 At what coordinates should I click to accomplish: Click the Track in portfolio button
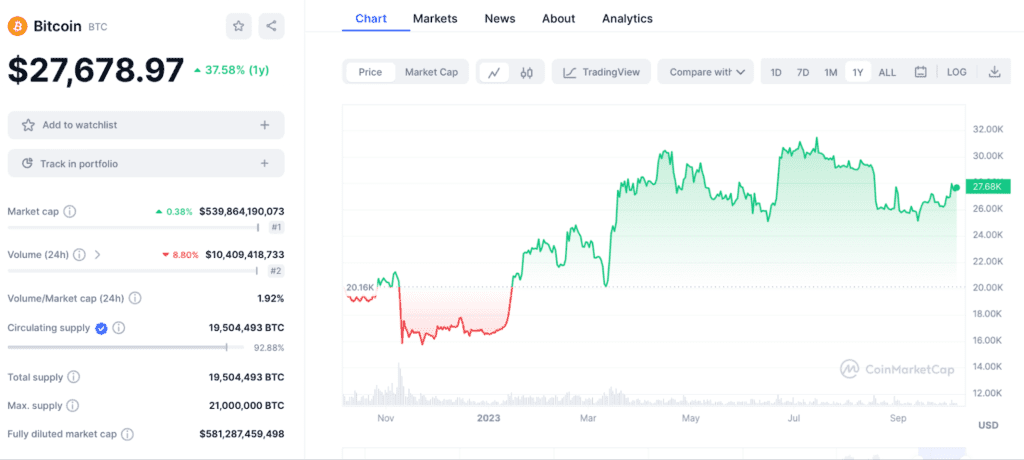pos(146,163)
